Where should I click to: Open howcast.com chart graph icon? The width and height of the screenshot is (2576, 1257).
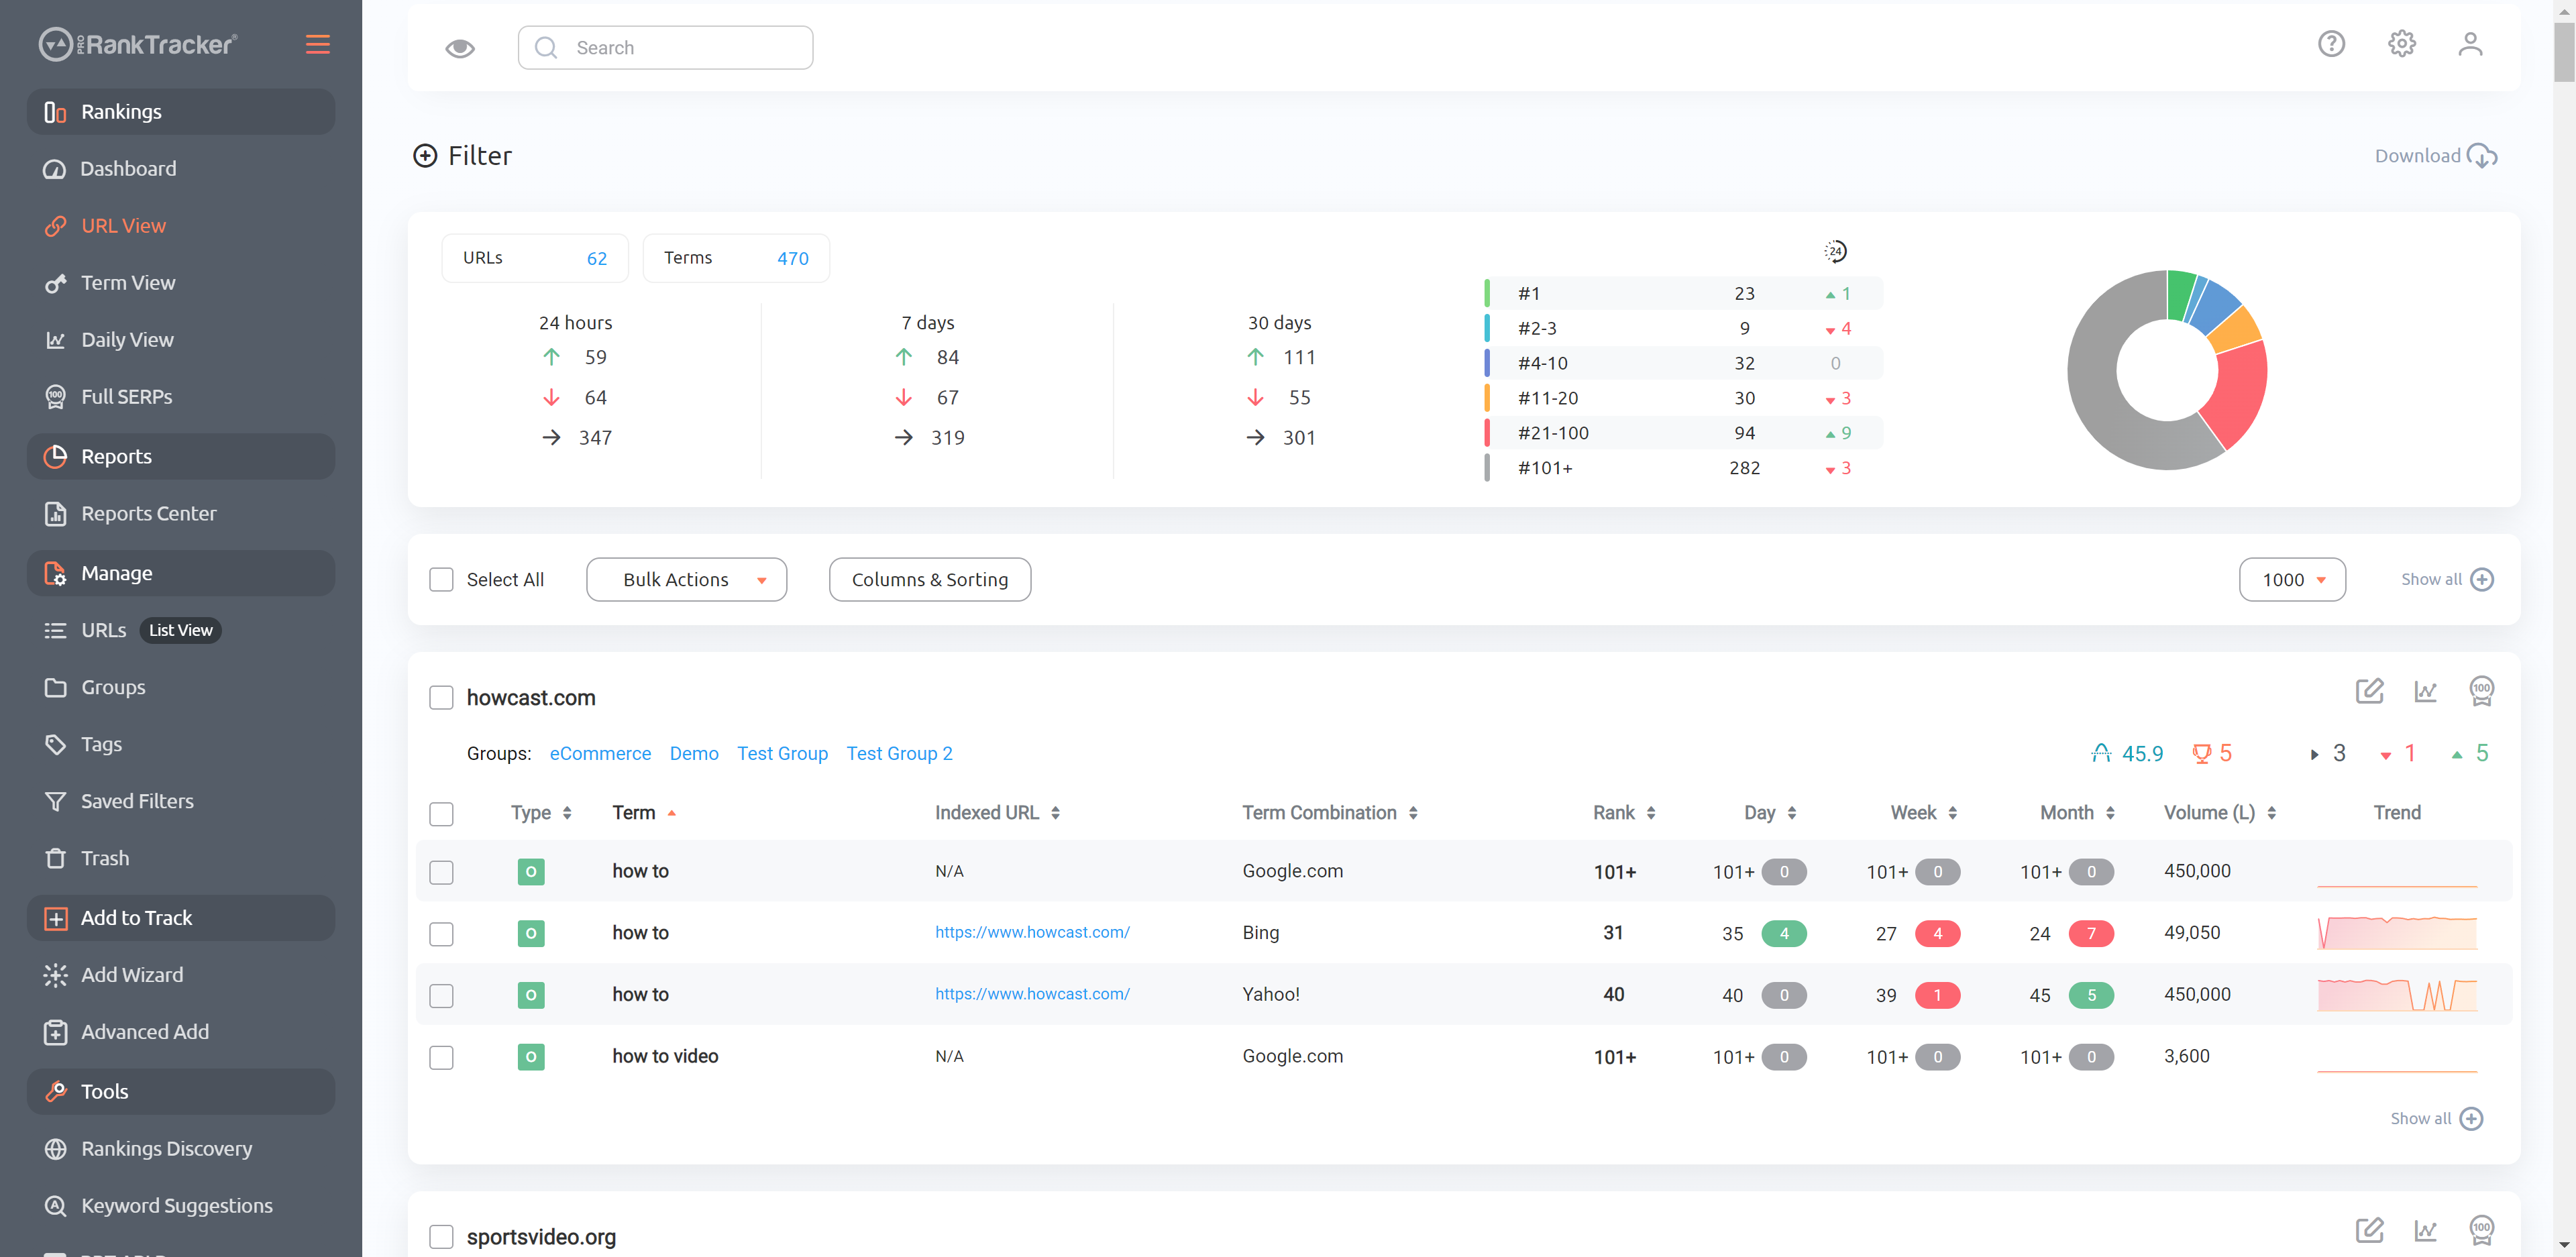pos(2425,691)
